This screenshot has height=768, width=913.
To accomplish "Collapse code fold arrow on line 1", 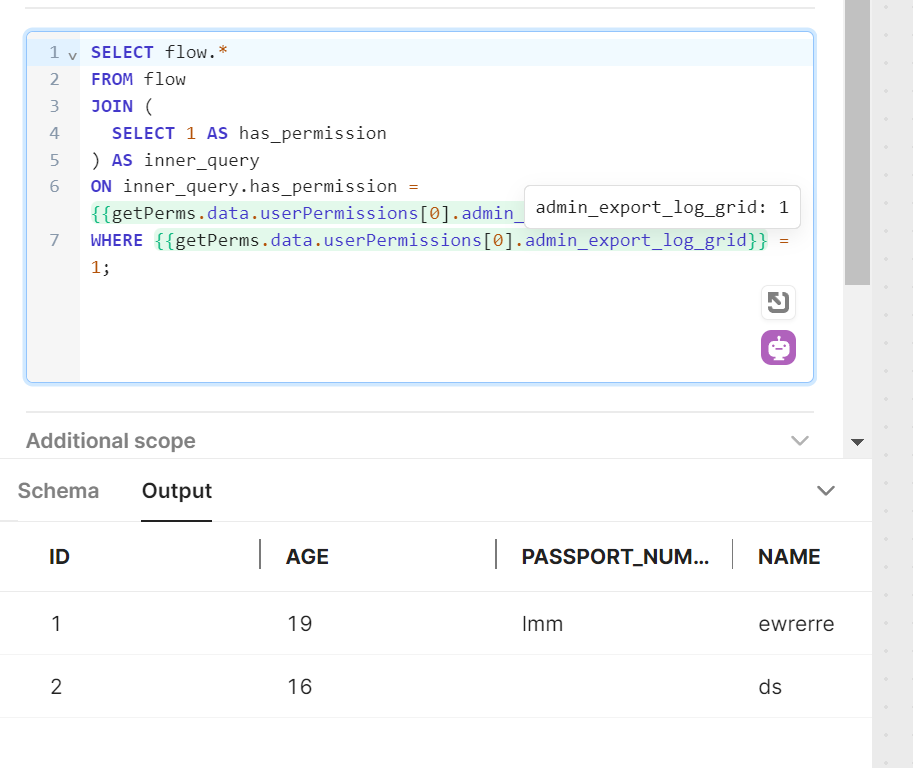I will (x=72, y=55).
